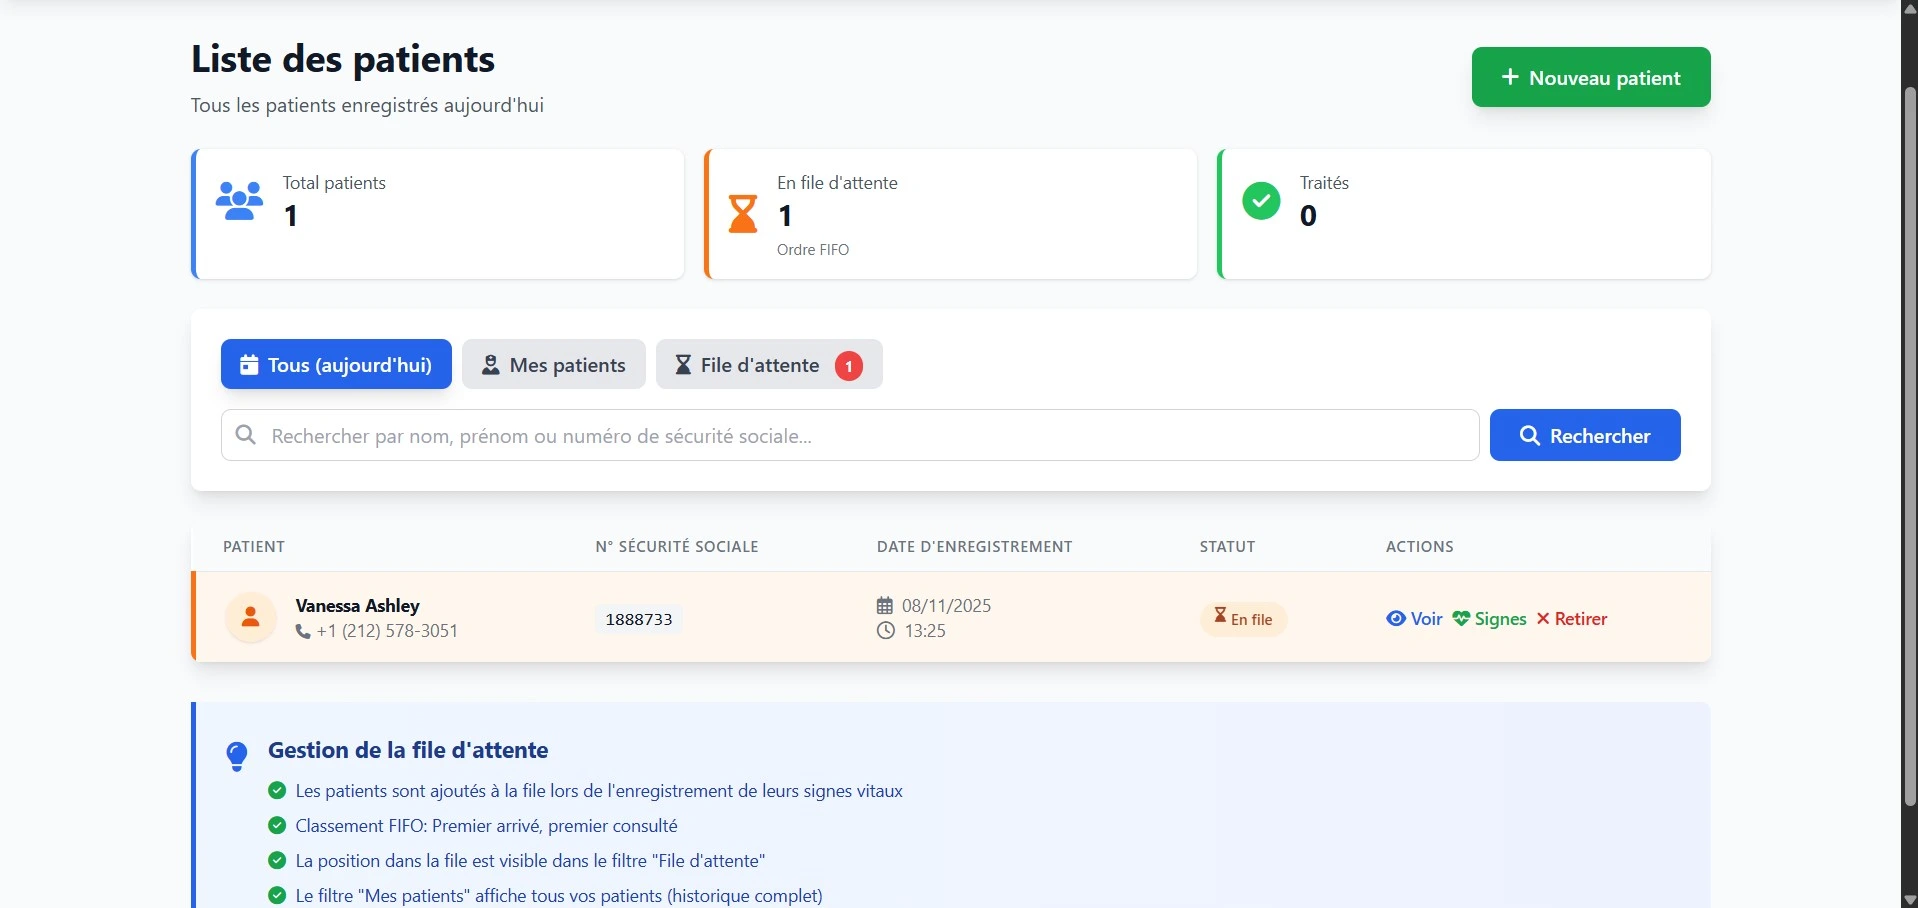This screenshot has width=1918, height=908.
Task: Click the calendar icon next to 08/11/2025
Action: click(x=885, y=605)
